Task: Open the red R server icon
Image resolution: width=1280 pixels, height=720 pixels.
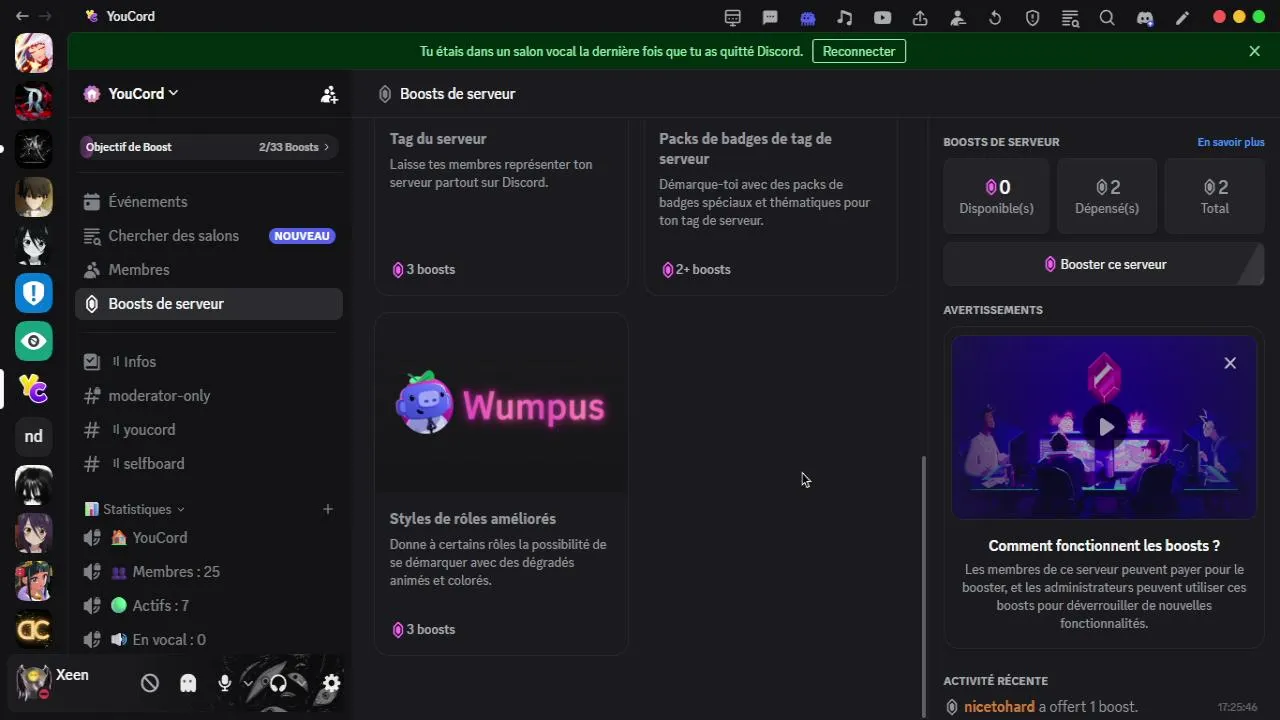Action: tap(34, 100)
